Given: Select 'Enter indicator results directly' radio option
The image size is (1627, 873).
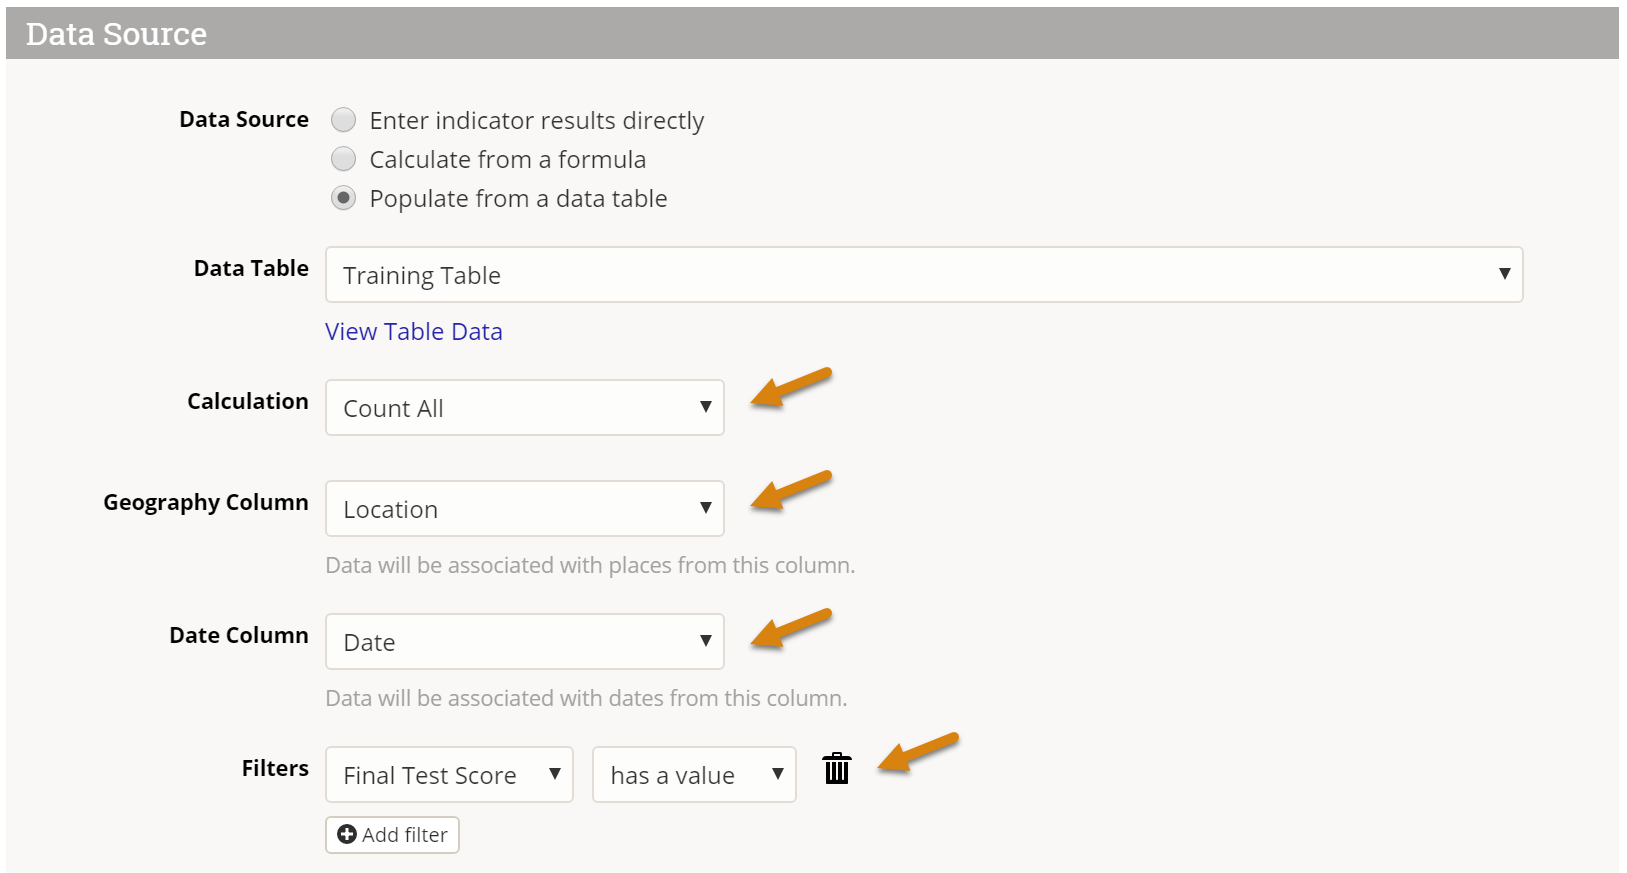Looking at the screenshot, I should coord(344,120).
